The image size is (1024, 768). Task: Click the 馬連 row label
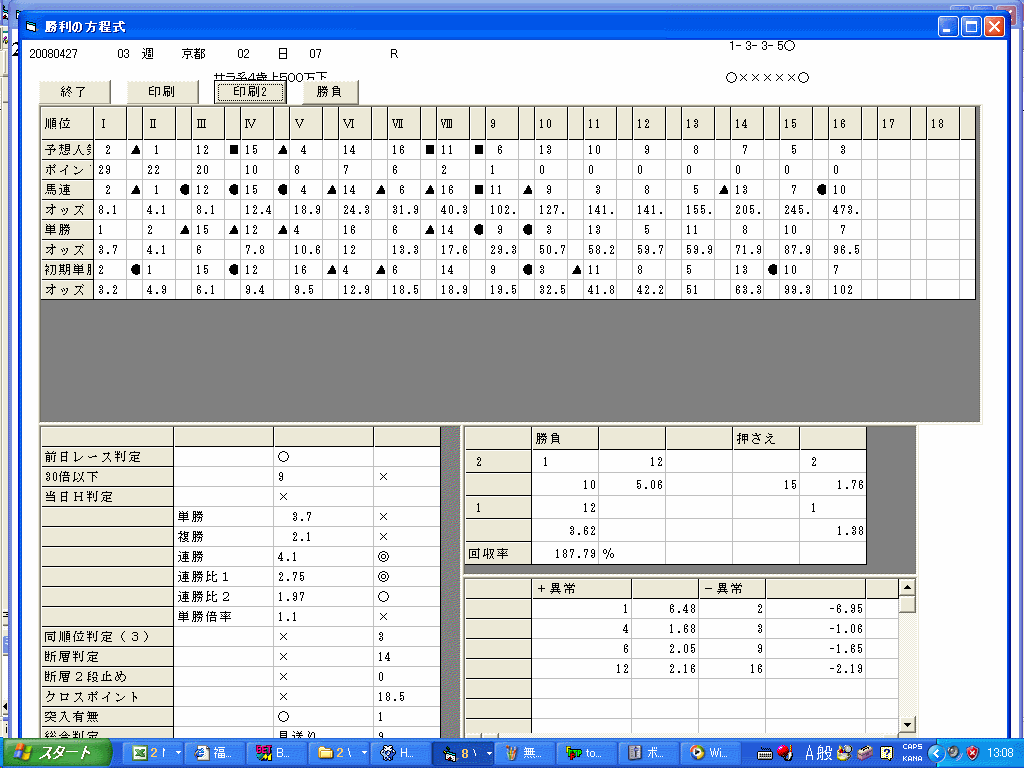(67, 190)
